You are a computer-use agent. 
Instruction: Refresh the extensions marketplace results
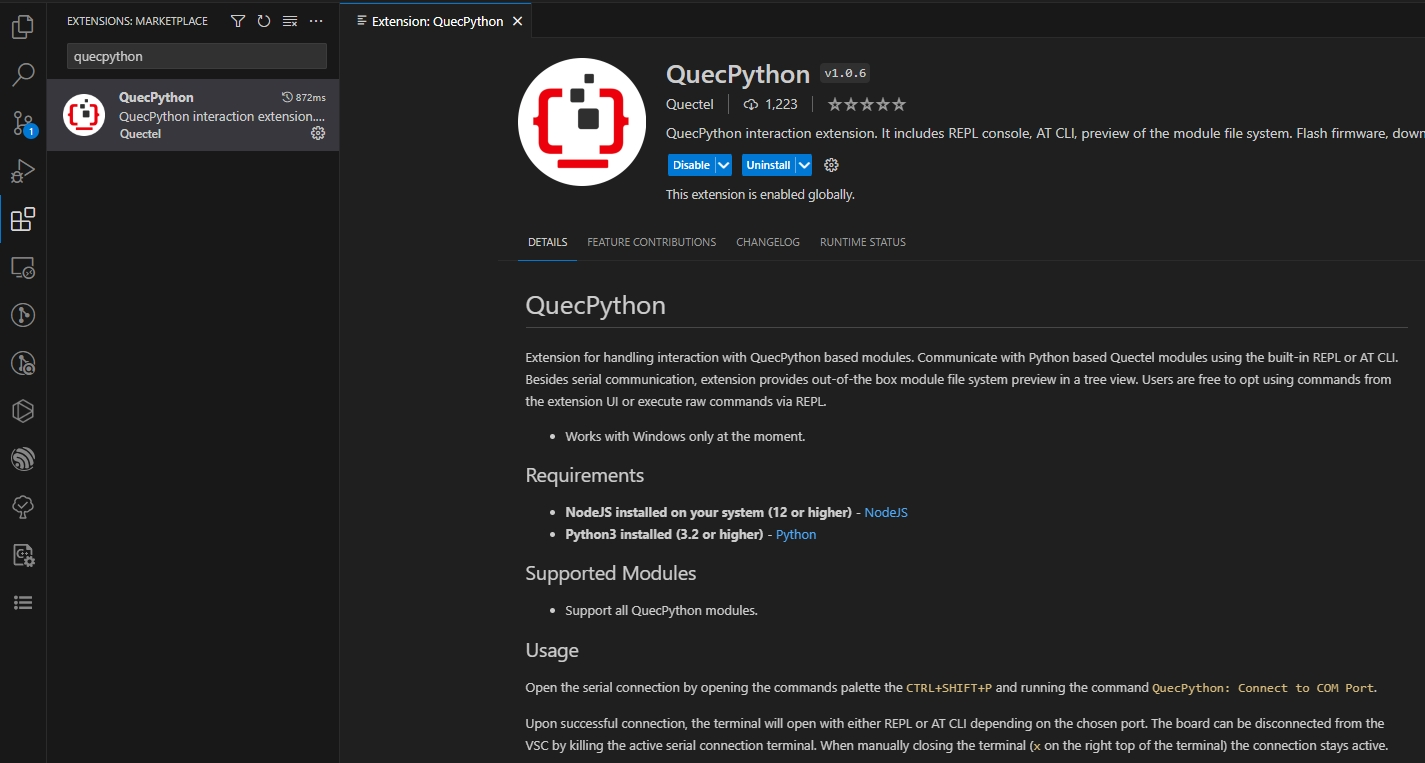pyautogui.click(x=263, y=20)
